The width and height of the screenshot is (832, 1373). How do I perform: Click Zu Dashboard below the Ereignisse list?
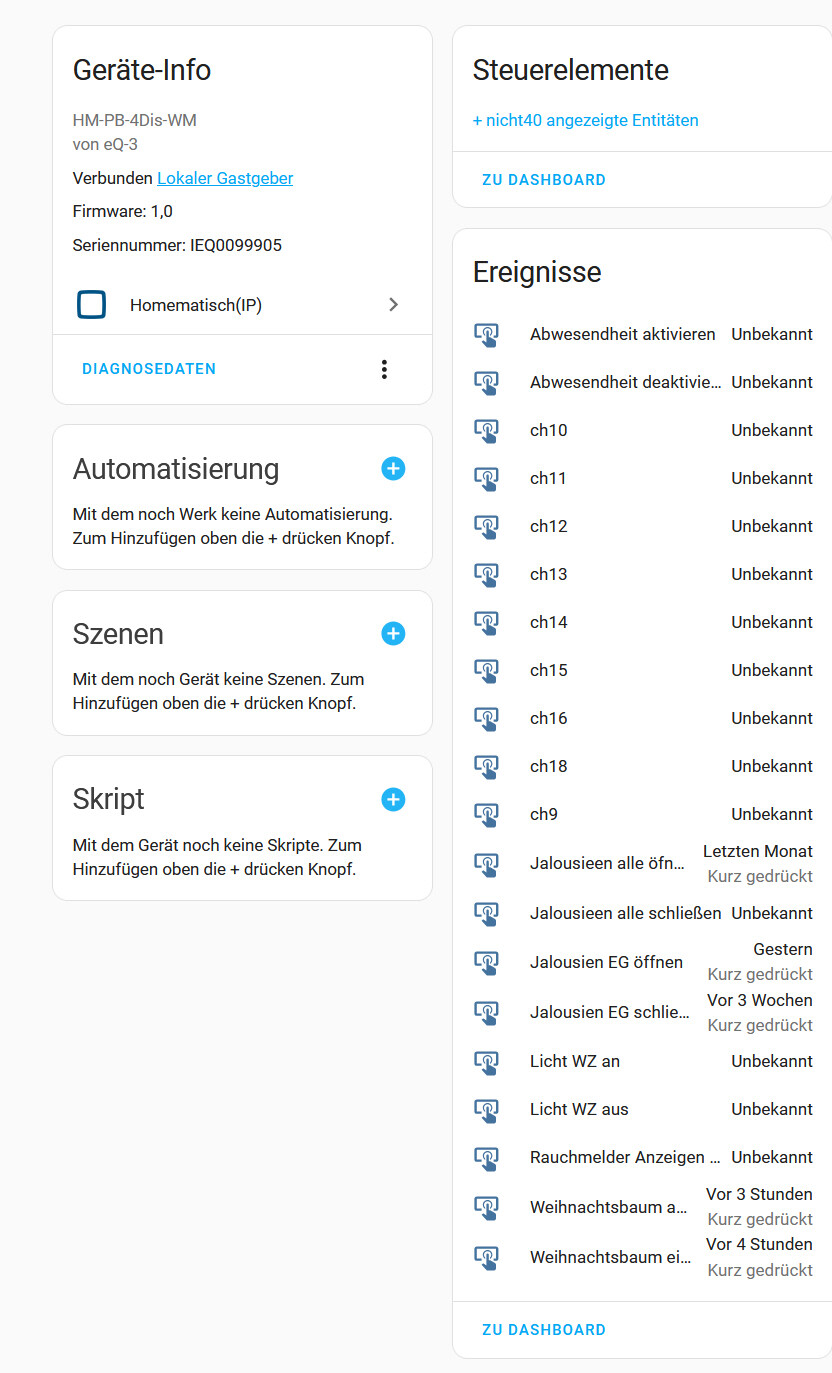544,1330
